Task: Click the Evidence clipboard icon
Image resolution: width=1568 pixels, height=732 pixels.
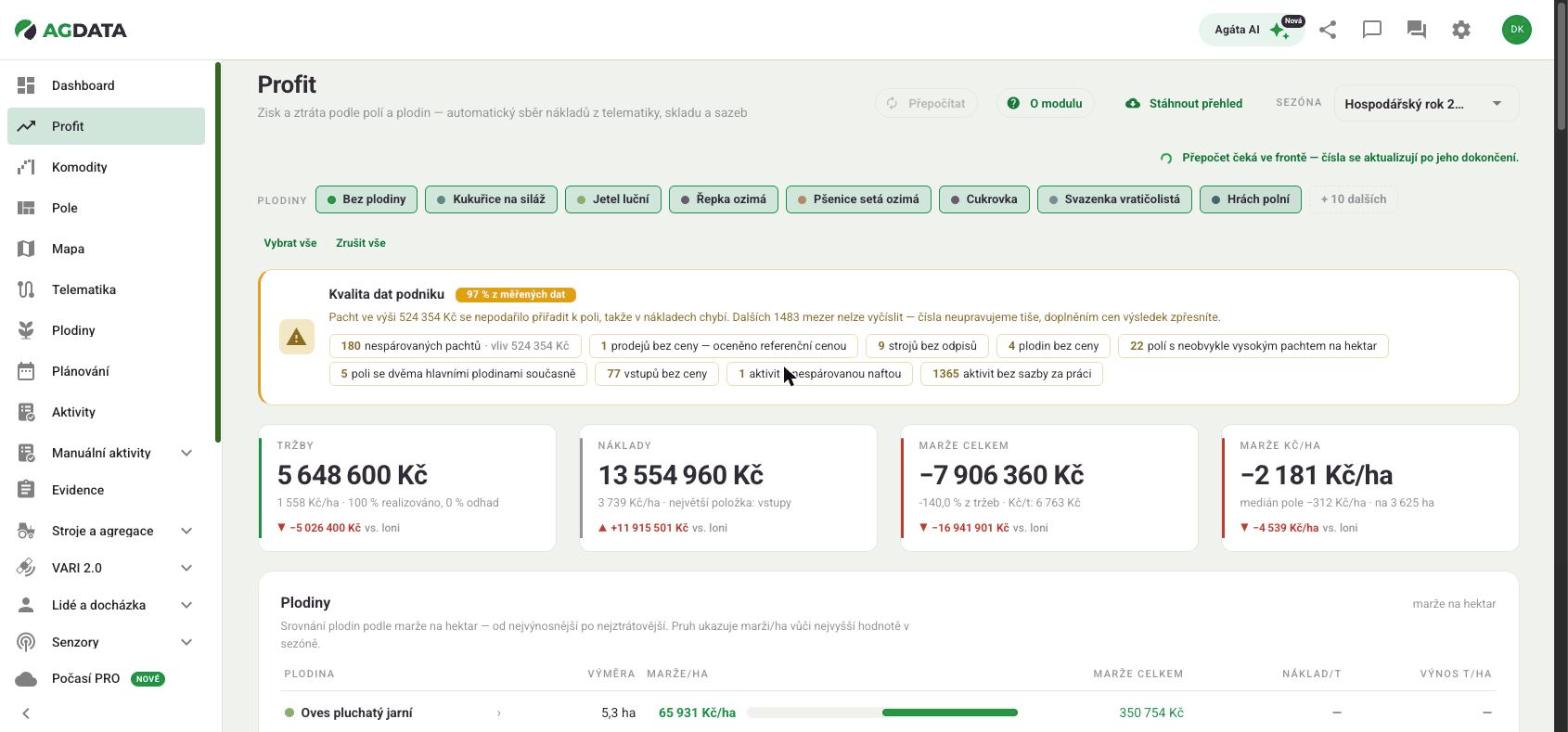Action: point(27,490)
